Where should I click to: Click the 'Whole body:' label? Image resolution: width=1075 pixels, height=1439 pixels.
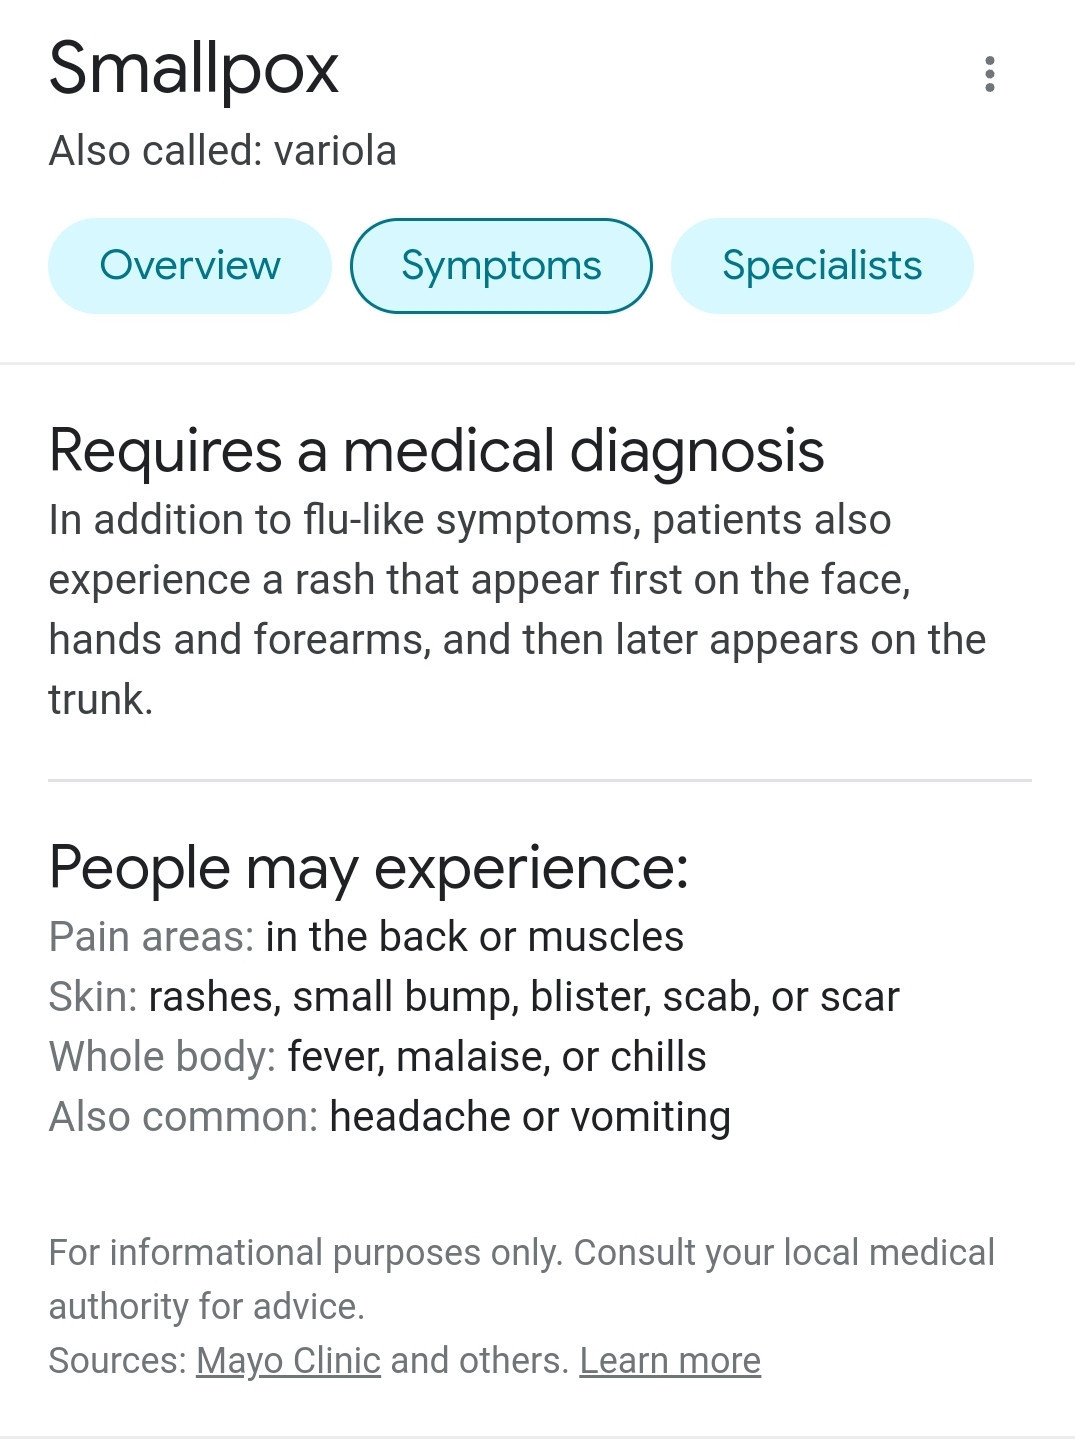tap(162, 1057)
